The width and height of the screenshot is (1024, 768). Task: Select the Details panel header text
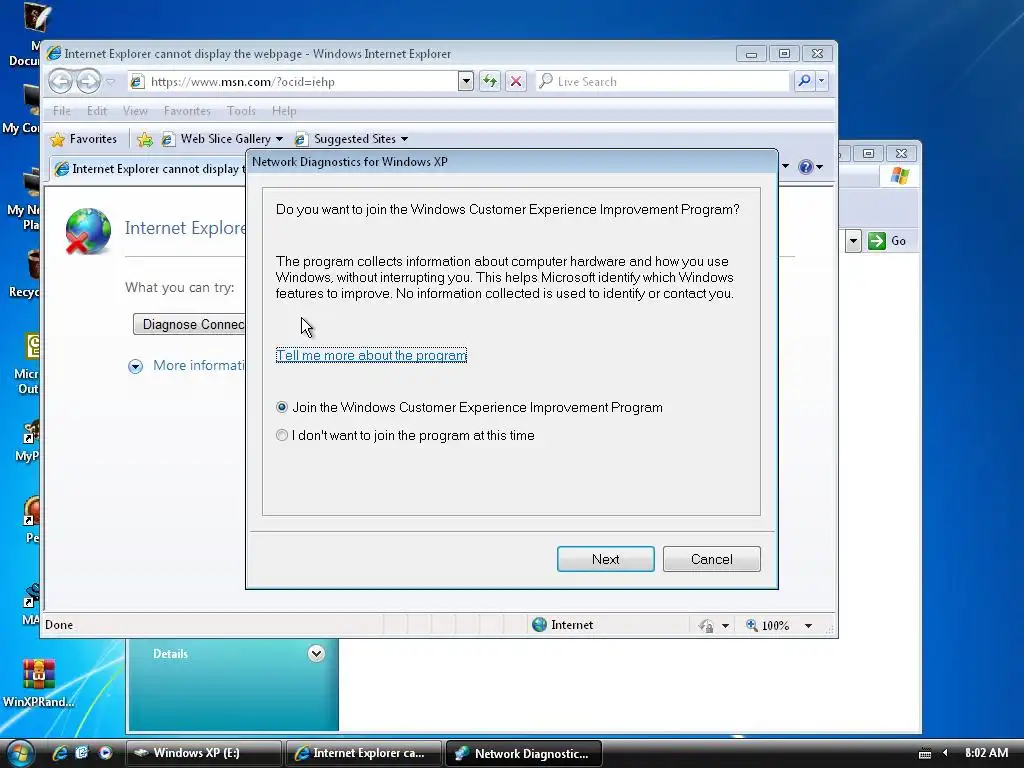[x=170, y=654]
